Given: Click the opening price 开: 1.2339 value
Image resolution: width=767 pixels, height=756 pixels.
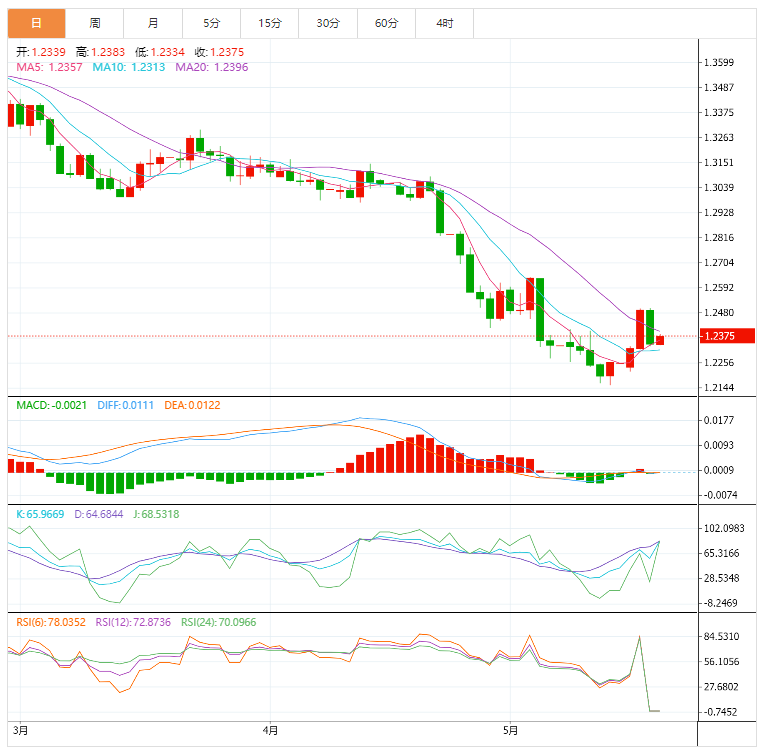Looking at the screenshot, I should tap(41, 52).
